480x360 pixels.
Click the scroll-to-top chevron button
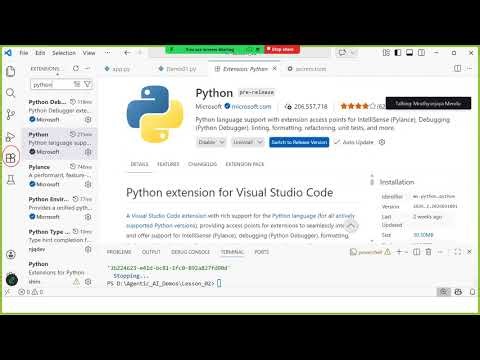[351, 226]
